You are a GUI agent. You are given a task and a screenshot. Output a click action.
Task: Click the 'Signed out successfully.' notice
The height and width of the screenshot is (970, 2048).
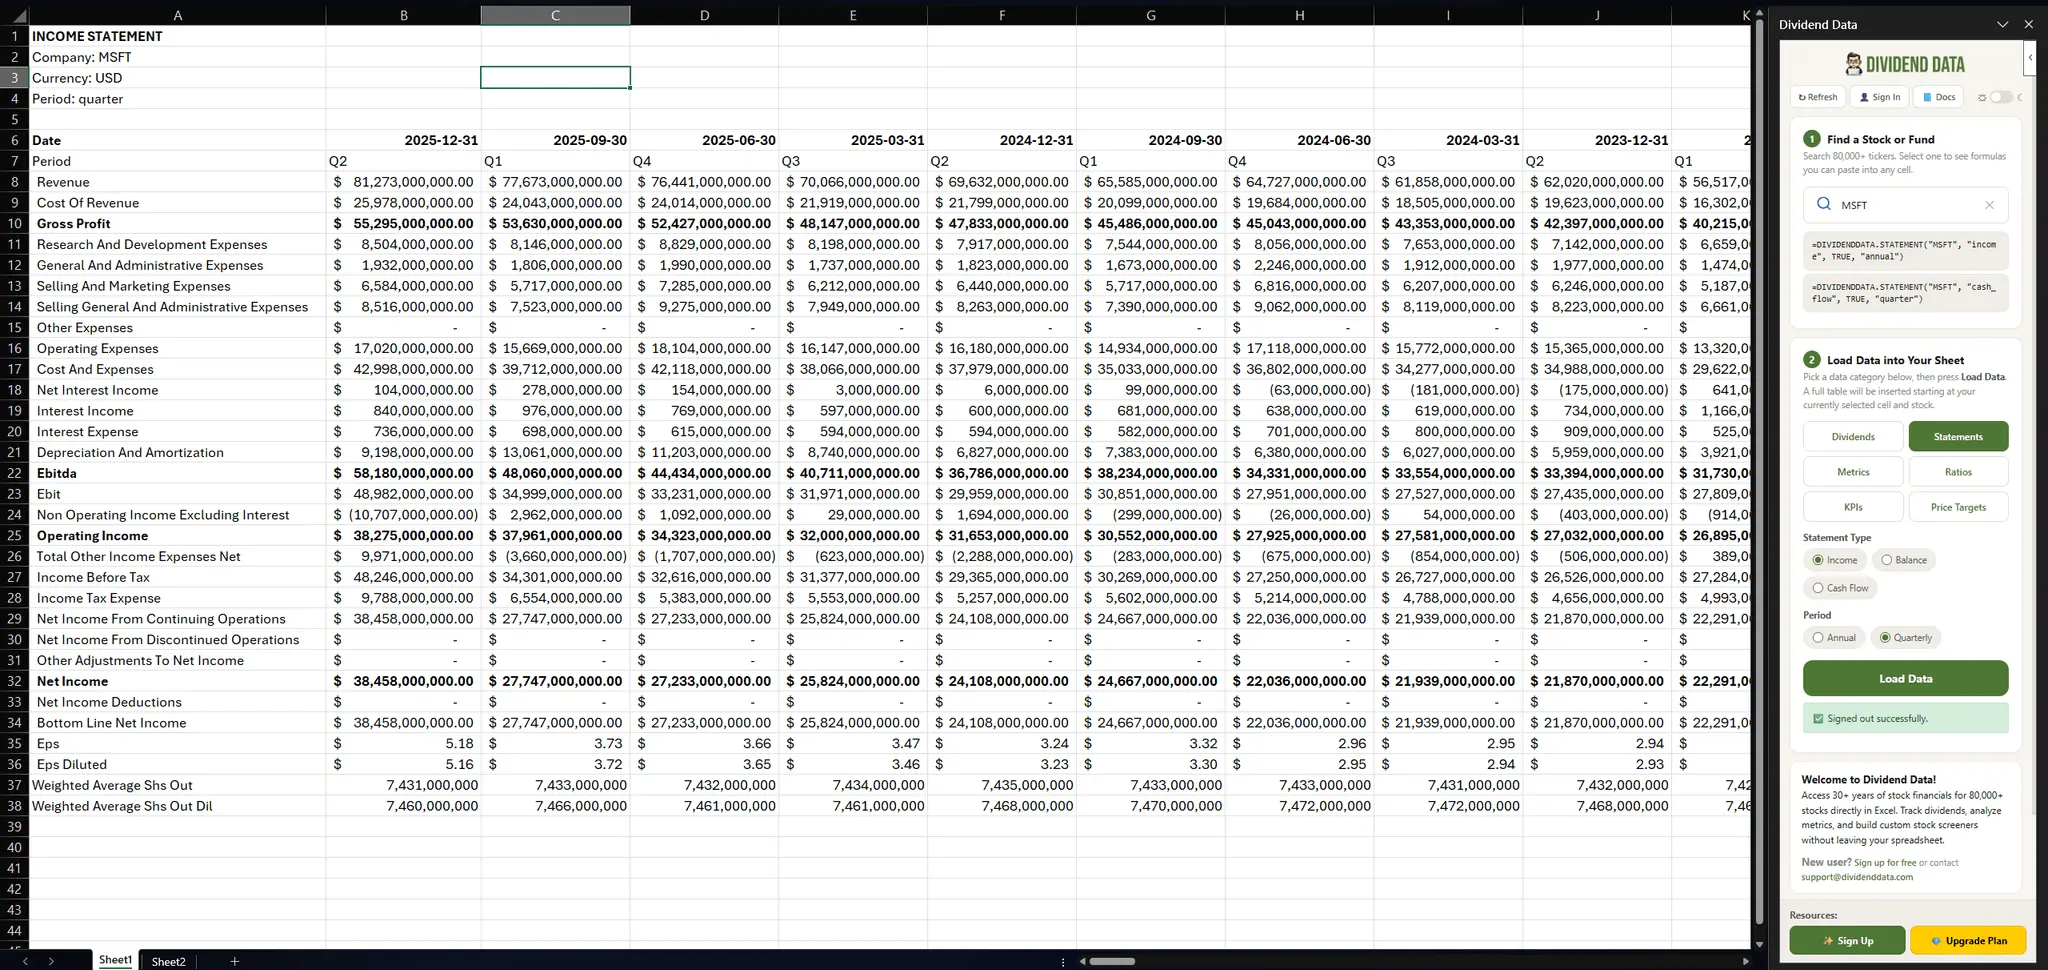[1905, 718]
